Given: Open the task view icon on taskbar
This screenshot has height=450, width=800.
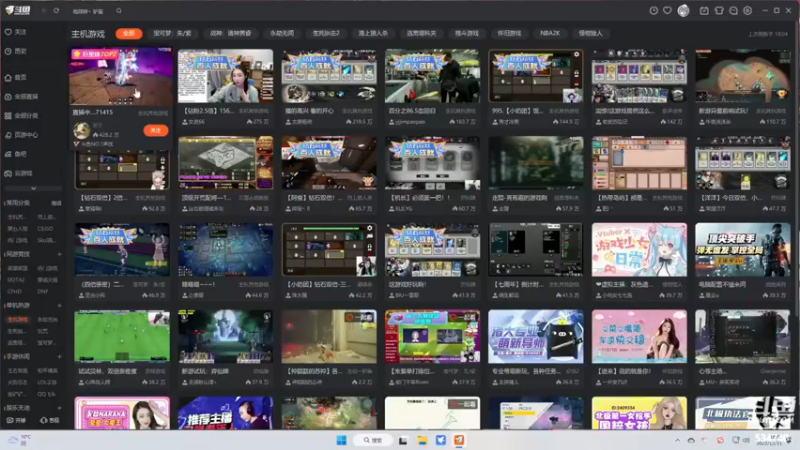Looking at the screenshot, I should coord(403,440).
